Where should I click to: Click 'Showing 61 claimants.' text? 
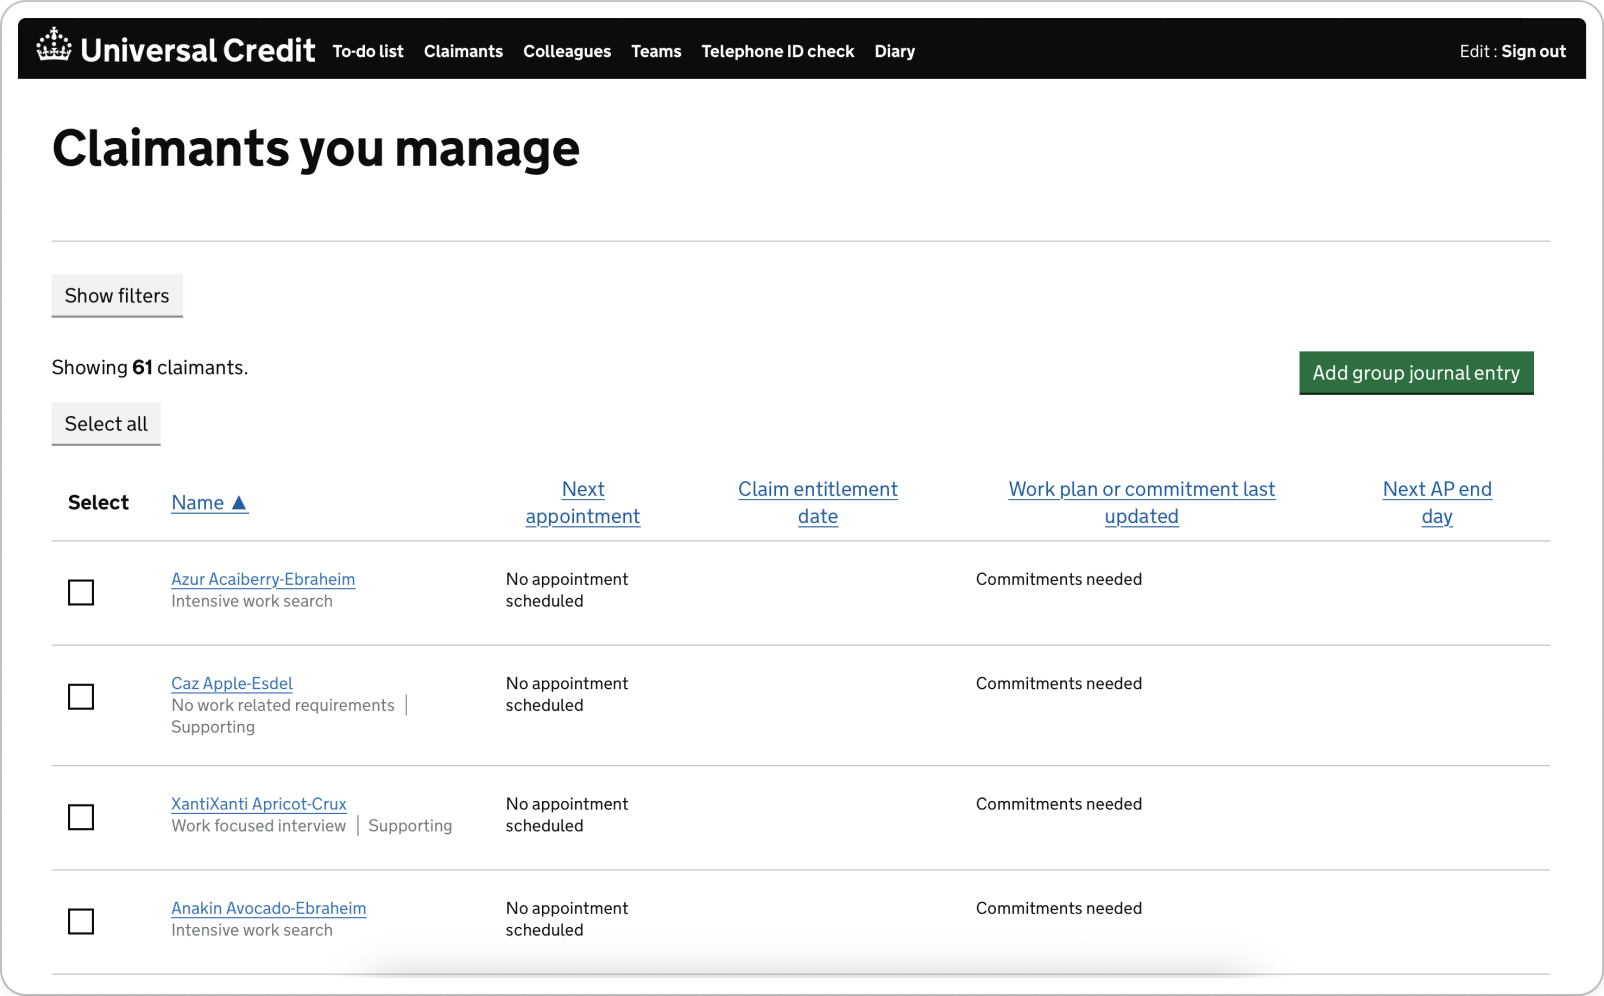pos(150,368)
